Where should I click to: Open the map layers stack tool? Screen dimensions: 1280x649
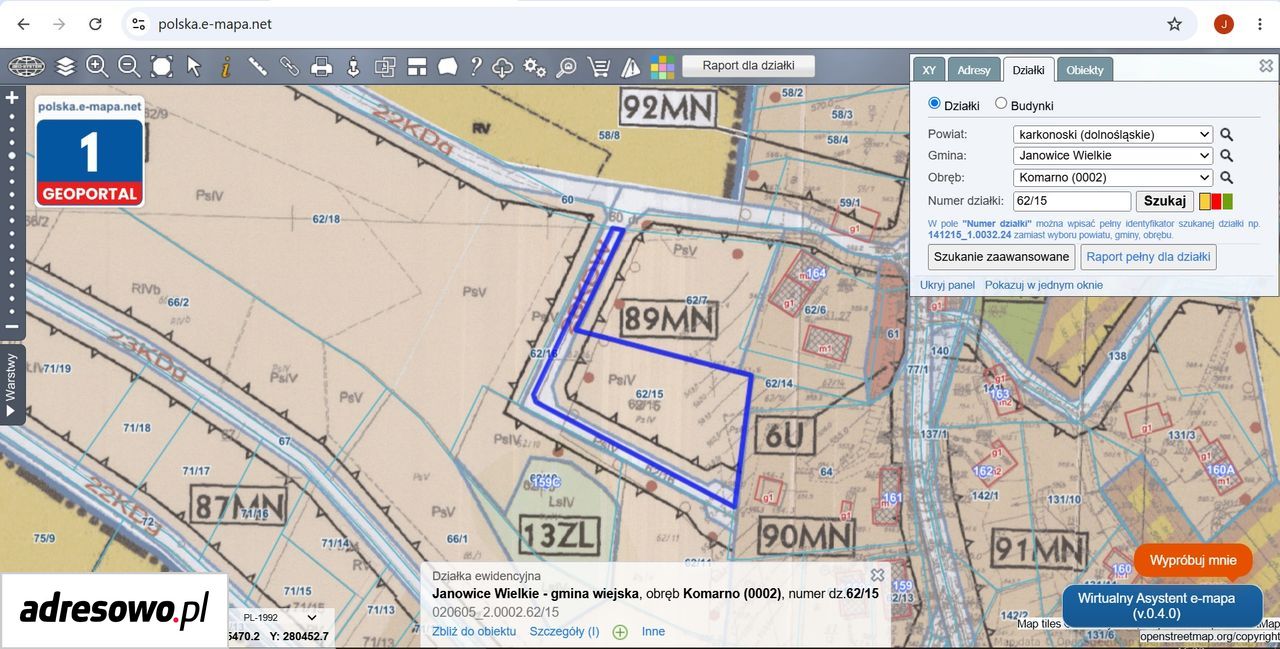[65, 67]
